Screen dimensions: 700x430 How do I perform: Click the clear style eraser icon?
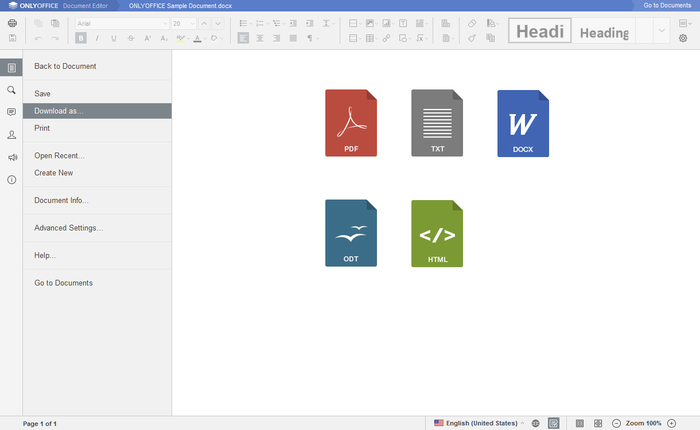click(472, 23)
